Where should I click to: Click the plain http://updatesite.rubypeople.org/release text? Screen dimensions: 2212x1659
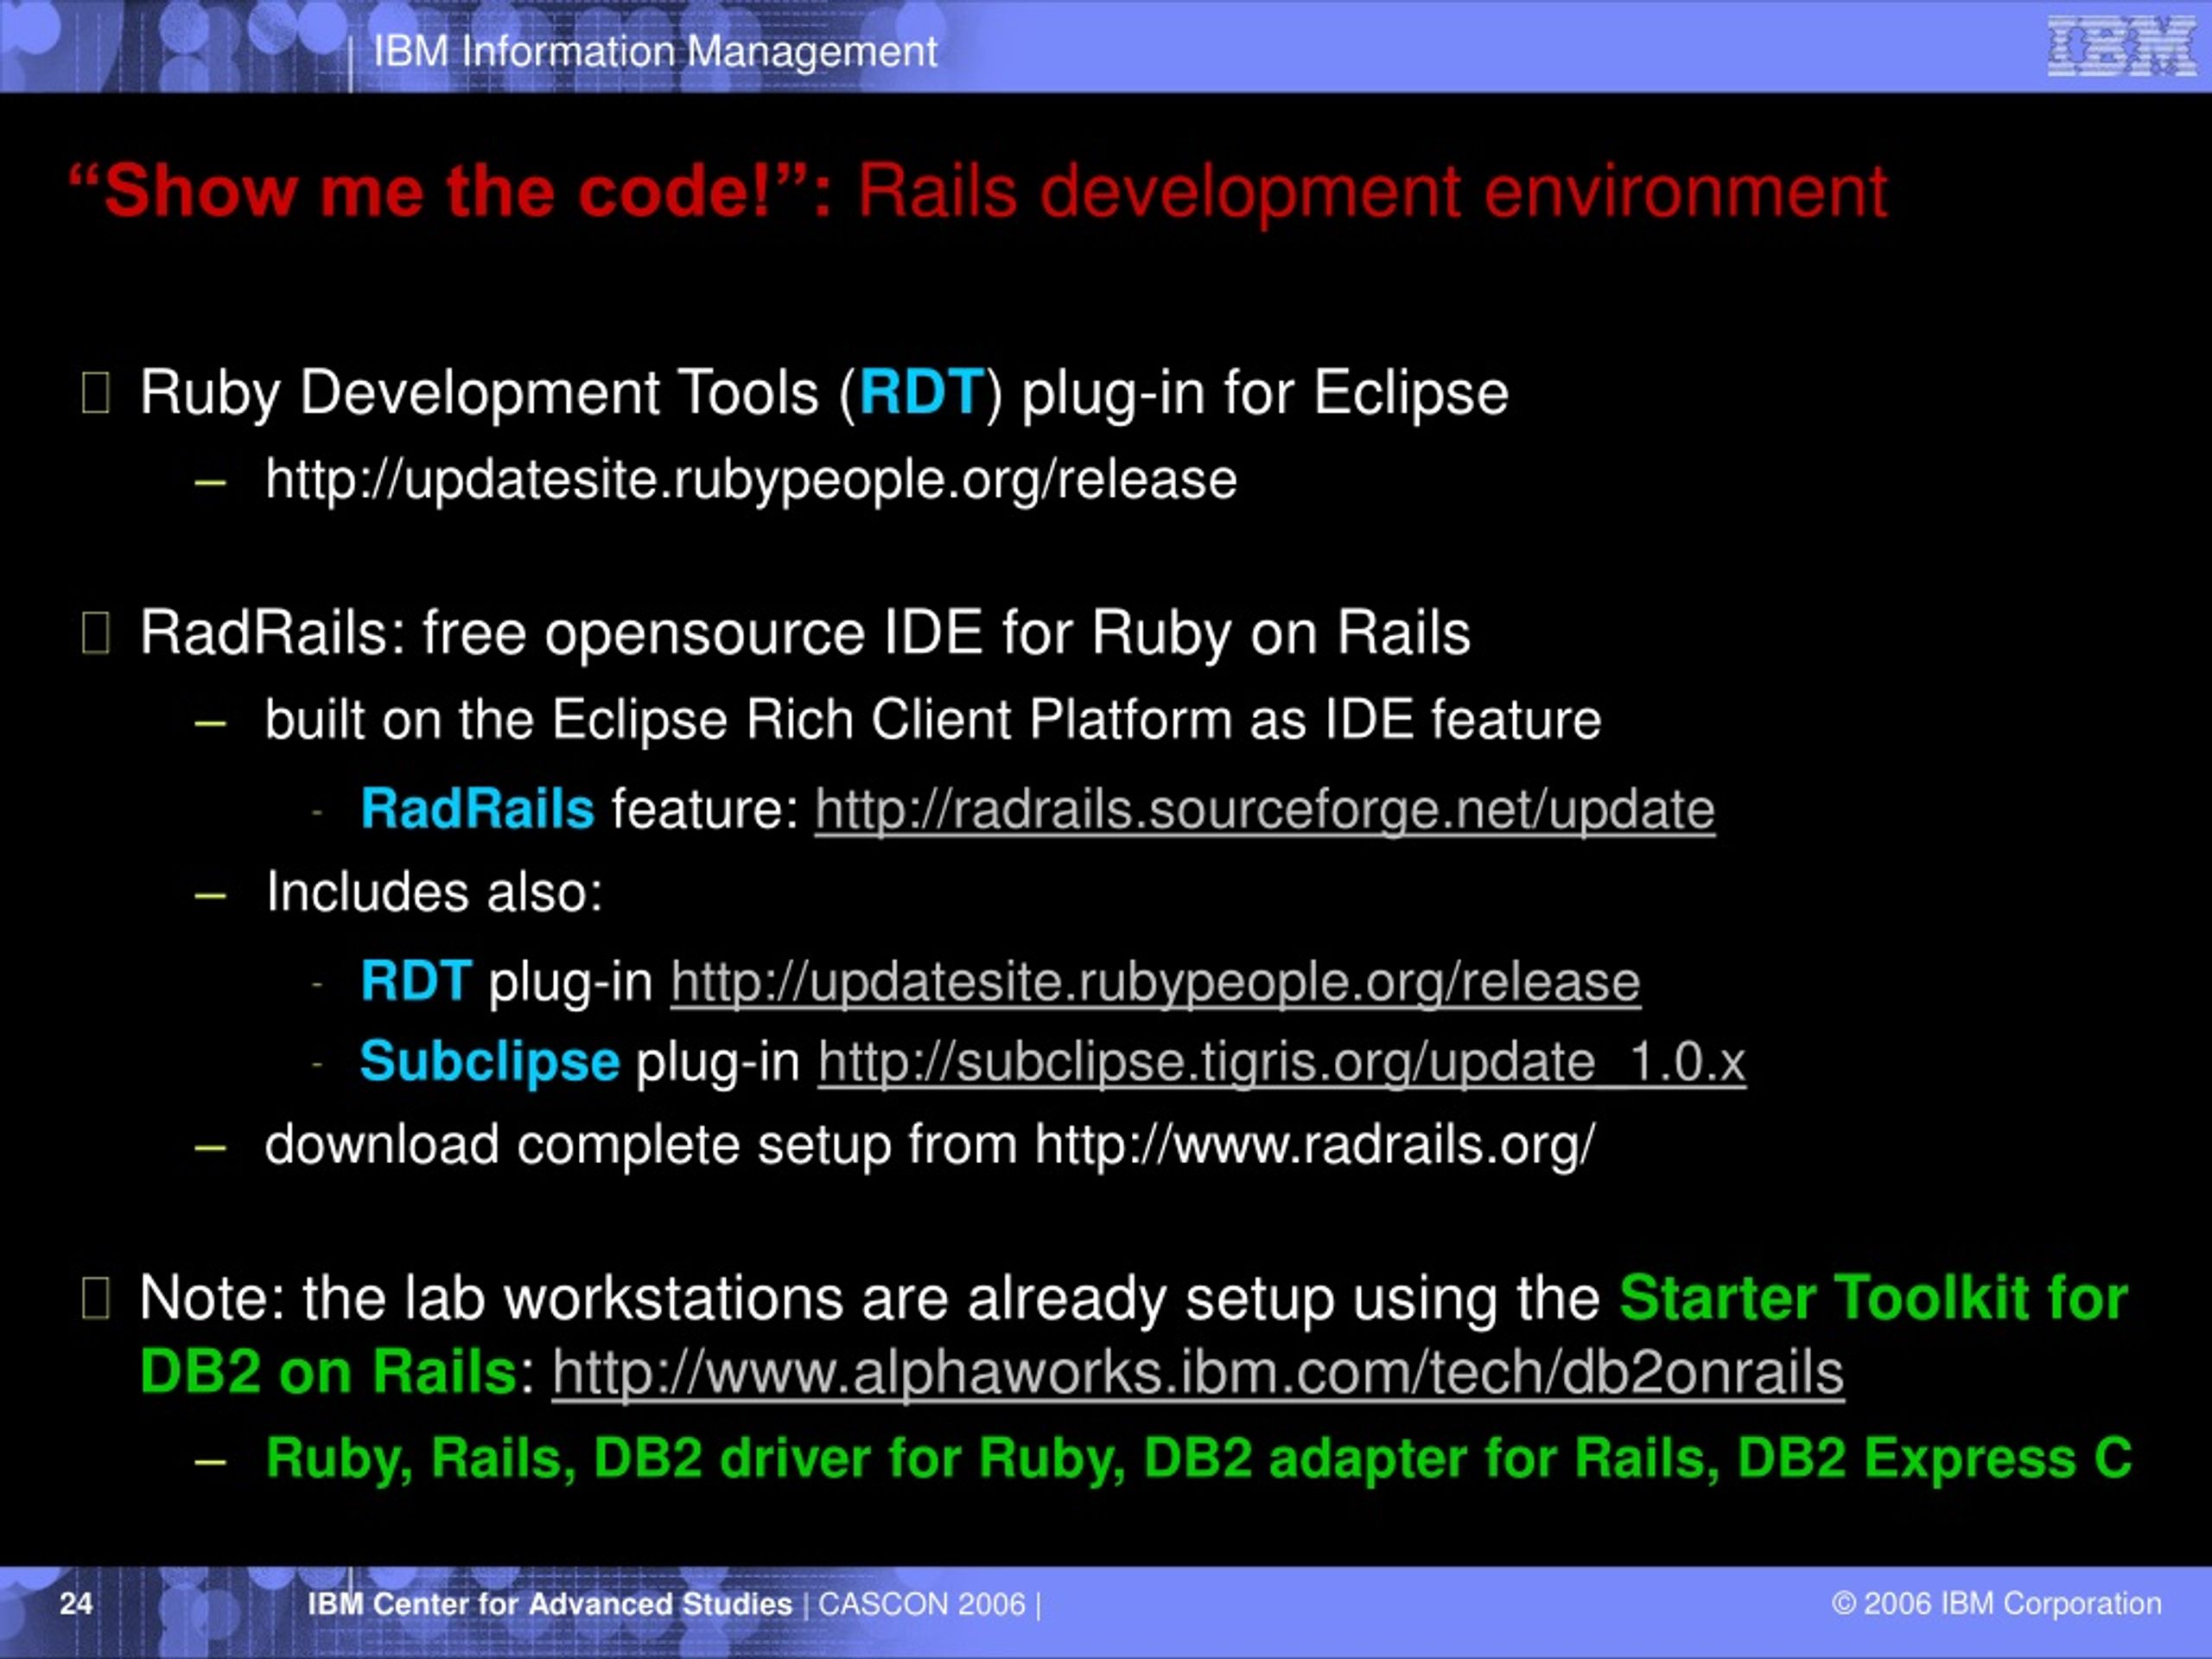[751, 480]
